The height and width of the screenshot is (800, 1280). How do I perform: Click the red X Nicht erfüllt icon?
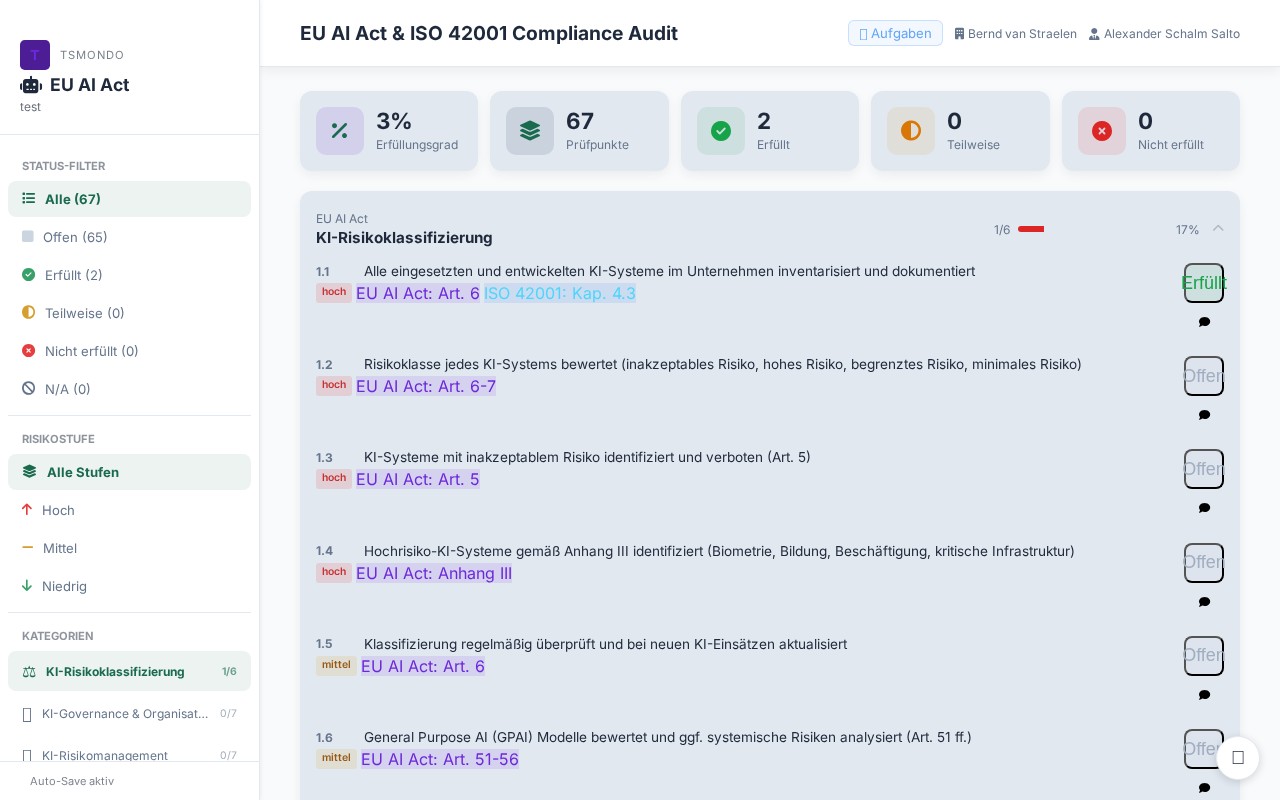(1102, 131)
